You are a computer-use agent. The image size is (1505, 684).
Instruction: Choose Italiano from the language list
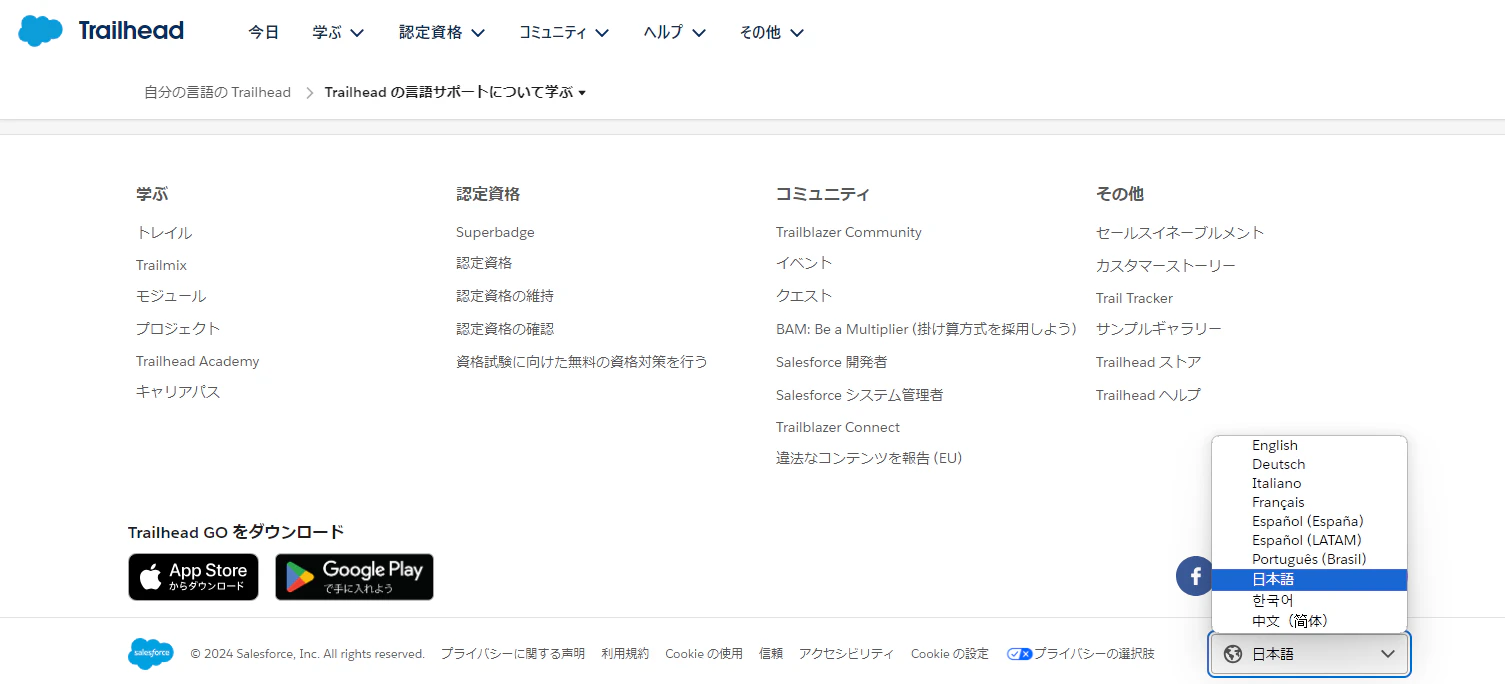[x=1309, y=483]
